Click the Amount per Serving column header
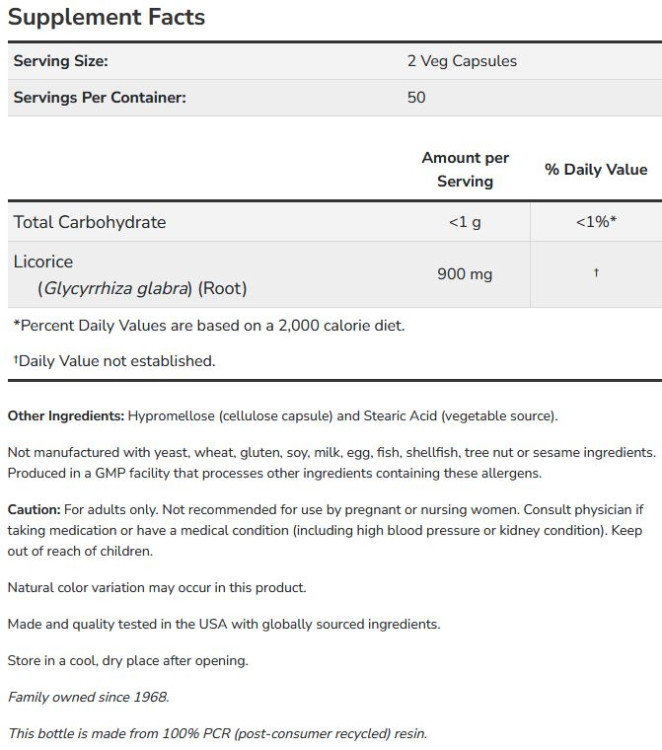The width and height of the screenshot is (662, 750). (x=465, y=169)
